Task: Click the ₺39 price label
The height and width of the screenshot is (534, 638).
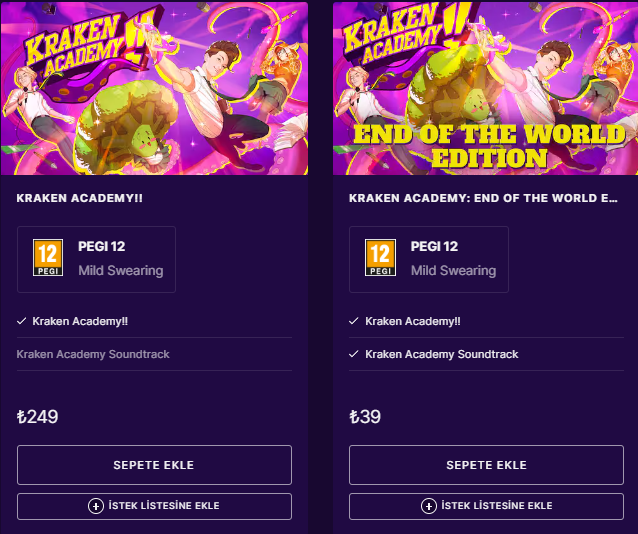Action: (x=365, y=417)
